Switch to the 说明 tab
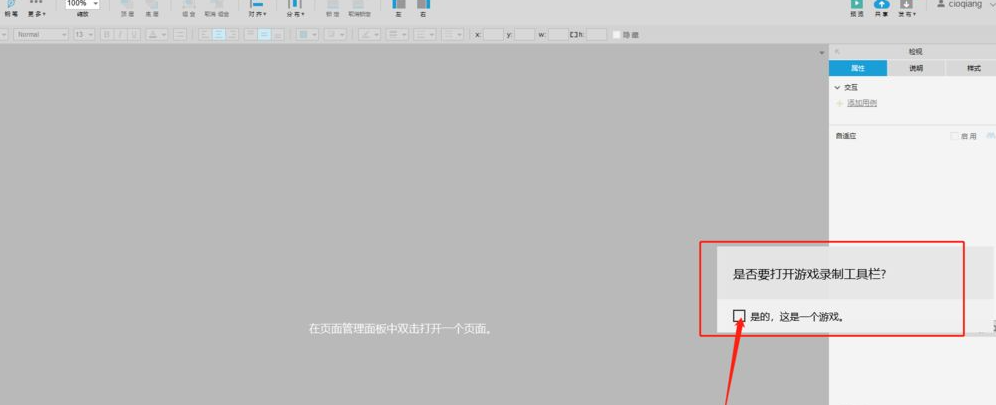 point(915,69)
